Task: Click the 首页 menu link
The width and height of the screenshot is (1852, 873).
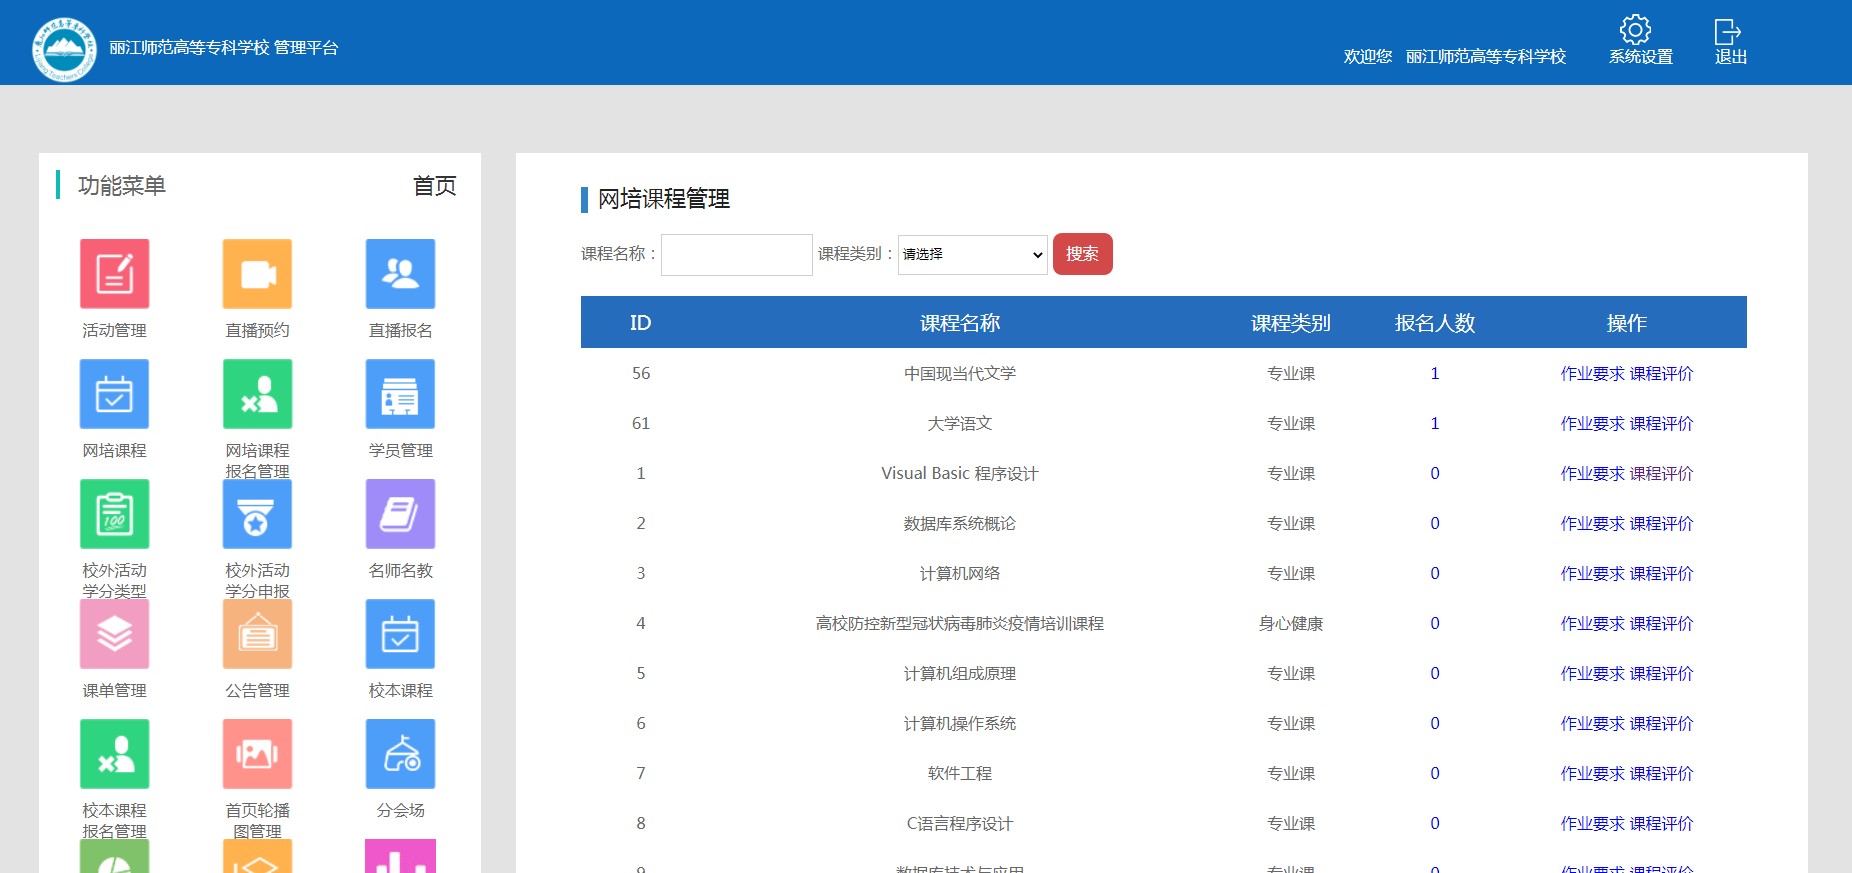Action: coord(434,186)
